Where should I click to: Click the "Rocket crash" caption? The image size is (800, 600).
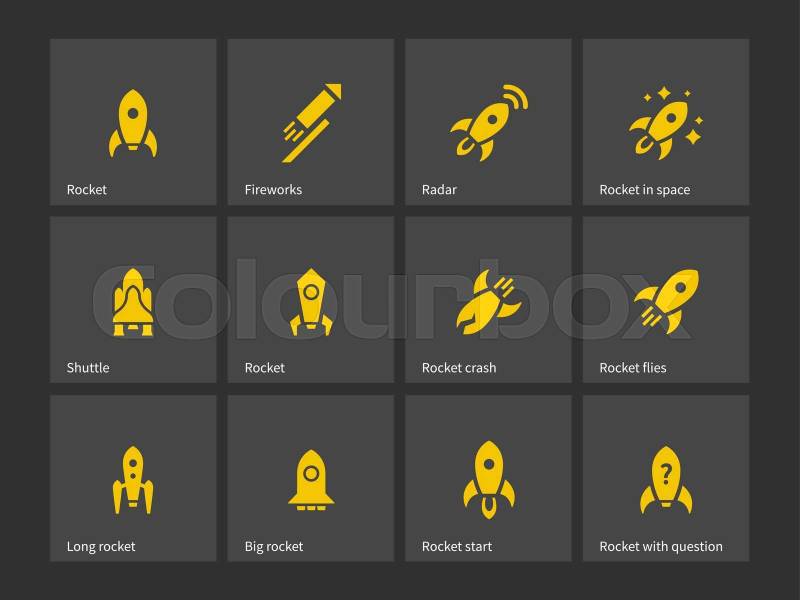click(459, 368)
